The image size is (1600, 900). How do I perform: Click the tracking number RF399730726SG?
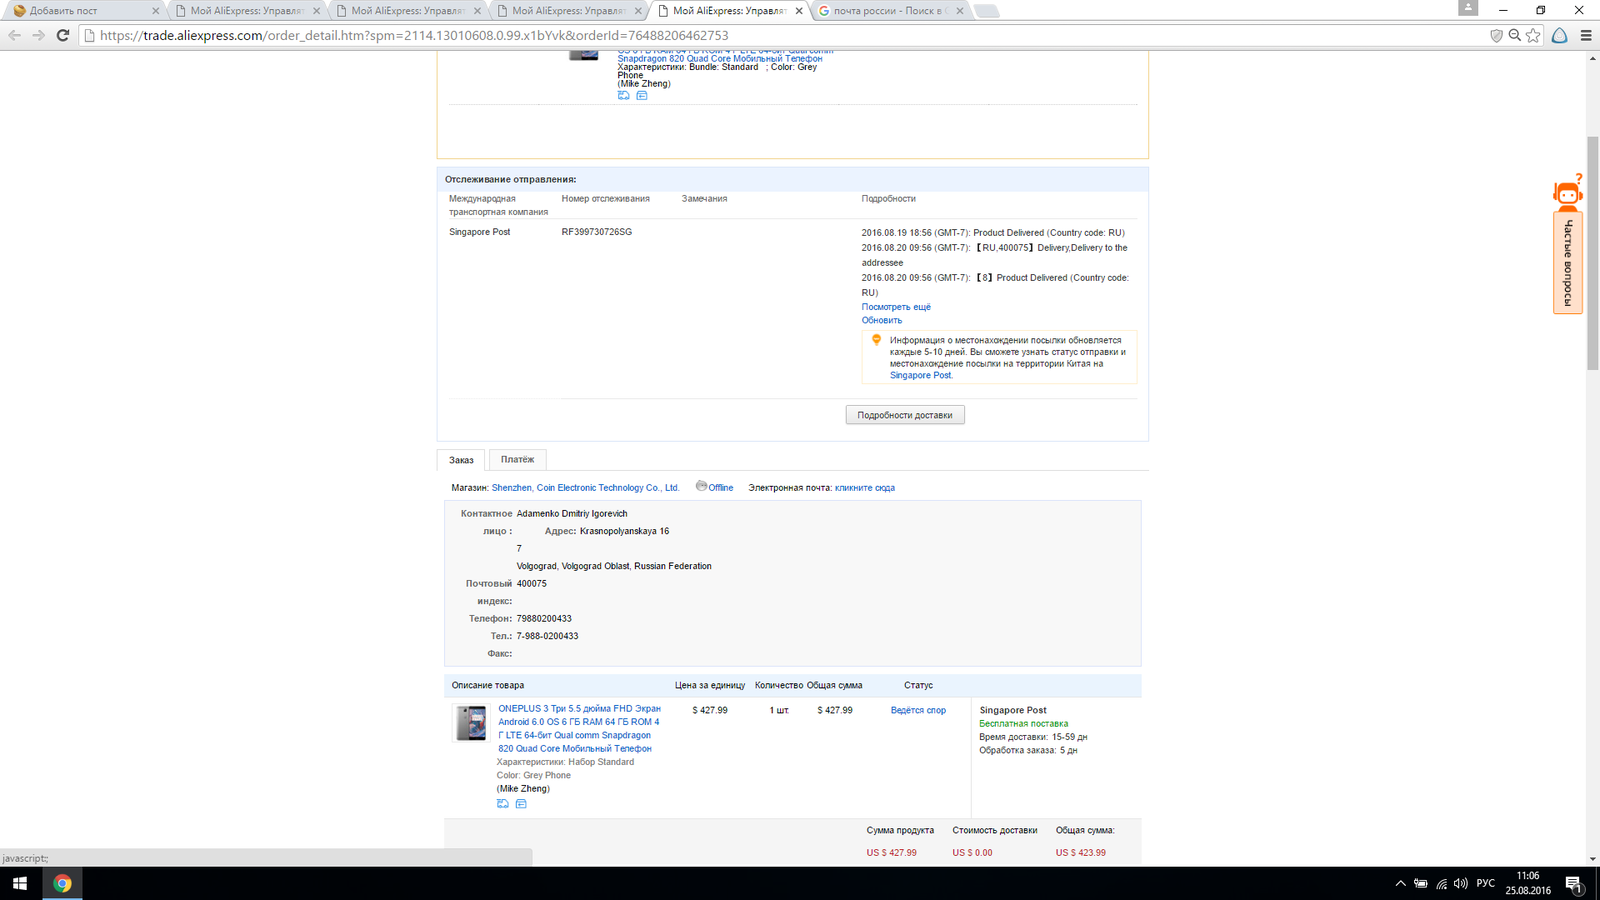click(x=596, y=232)
